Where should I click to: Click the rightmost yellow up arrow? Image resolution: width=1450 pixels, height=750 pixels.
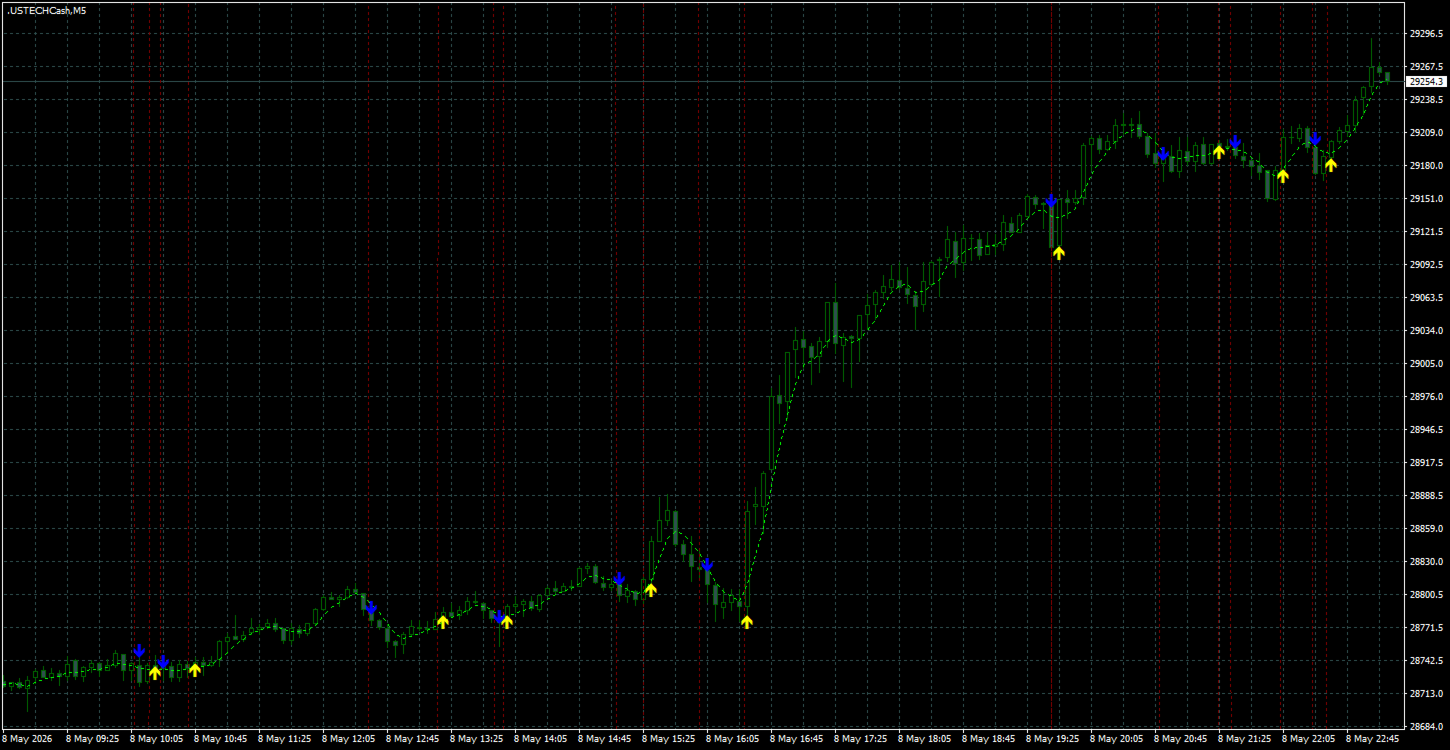pyautogui.click(x=1331, y=164)
